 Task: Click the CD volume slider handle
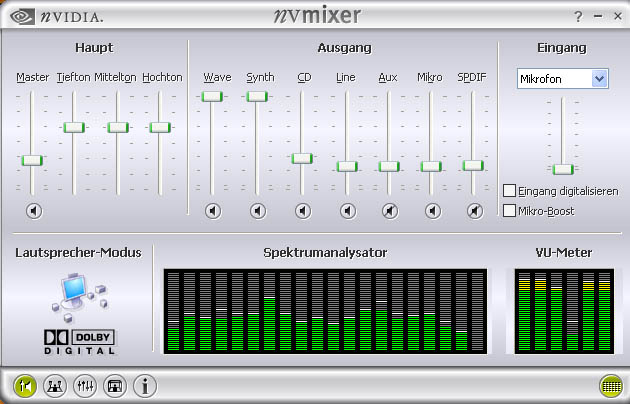(302, 158)
